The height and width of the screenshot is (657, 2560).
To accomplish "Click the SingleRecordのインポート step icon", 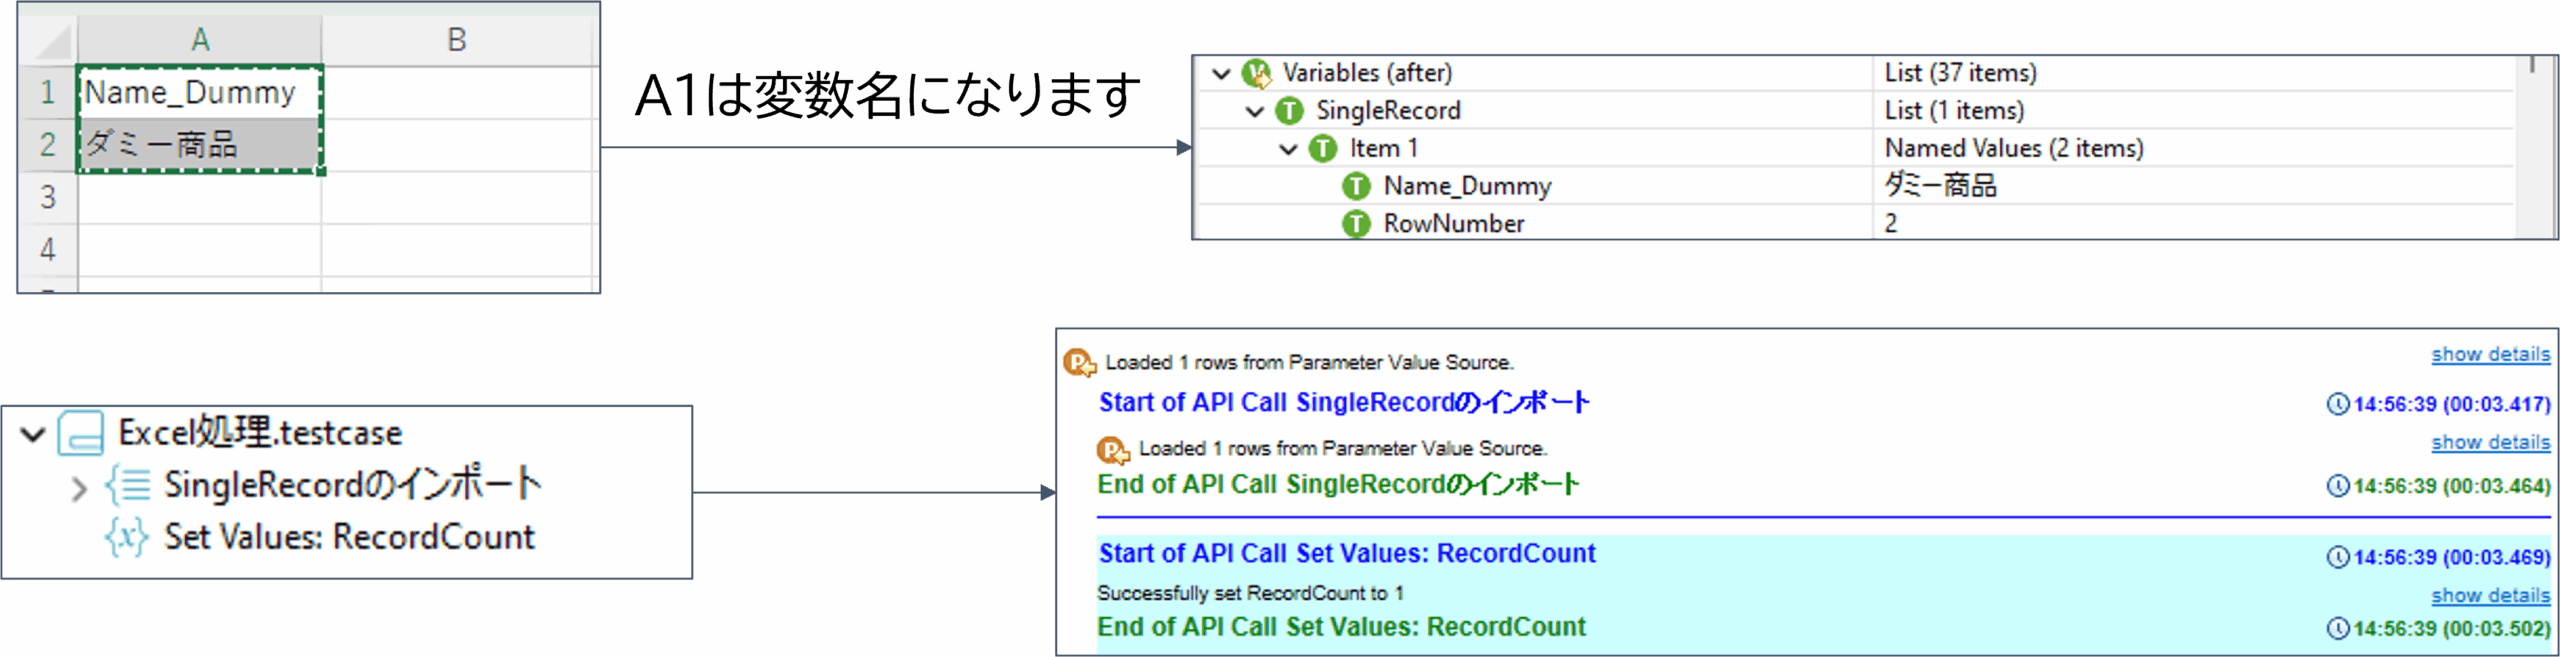I will [x=128, y=485].
